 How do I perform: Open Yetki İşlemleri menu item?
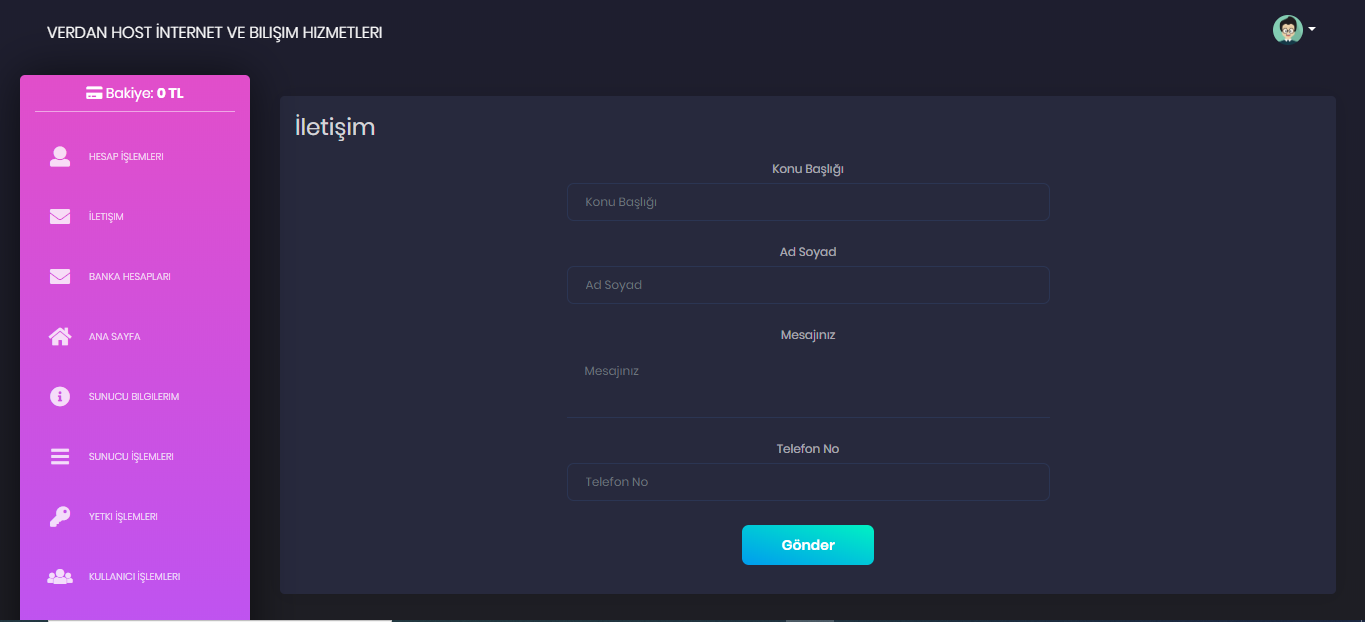(x=135, y=517)
